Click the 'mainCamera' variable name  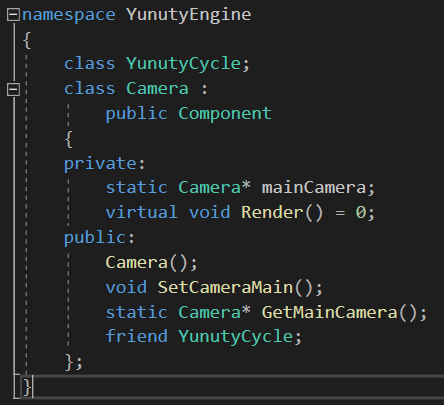pyautogui.click(x=314, y=188)
